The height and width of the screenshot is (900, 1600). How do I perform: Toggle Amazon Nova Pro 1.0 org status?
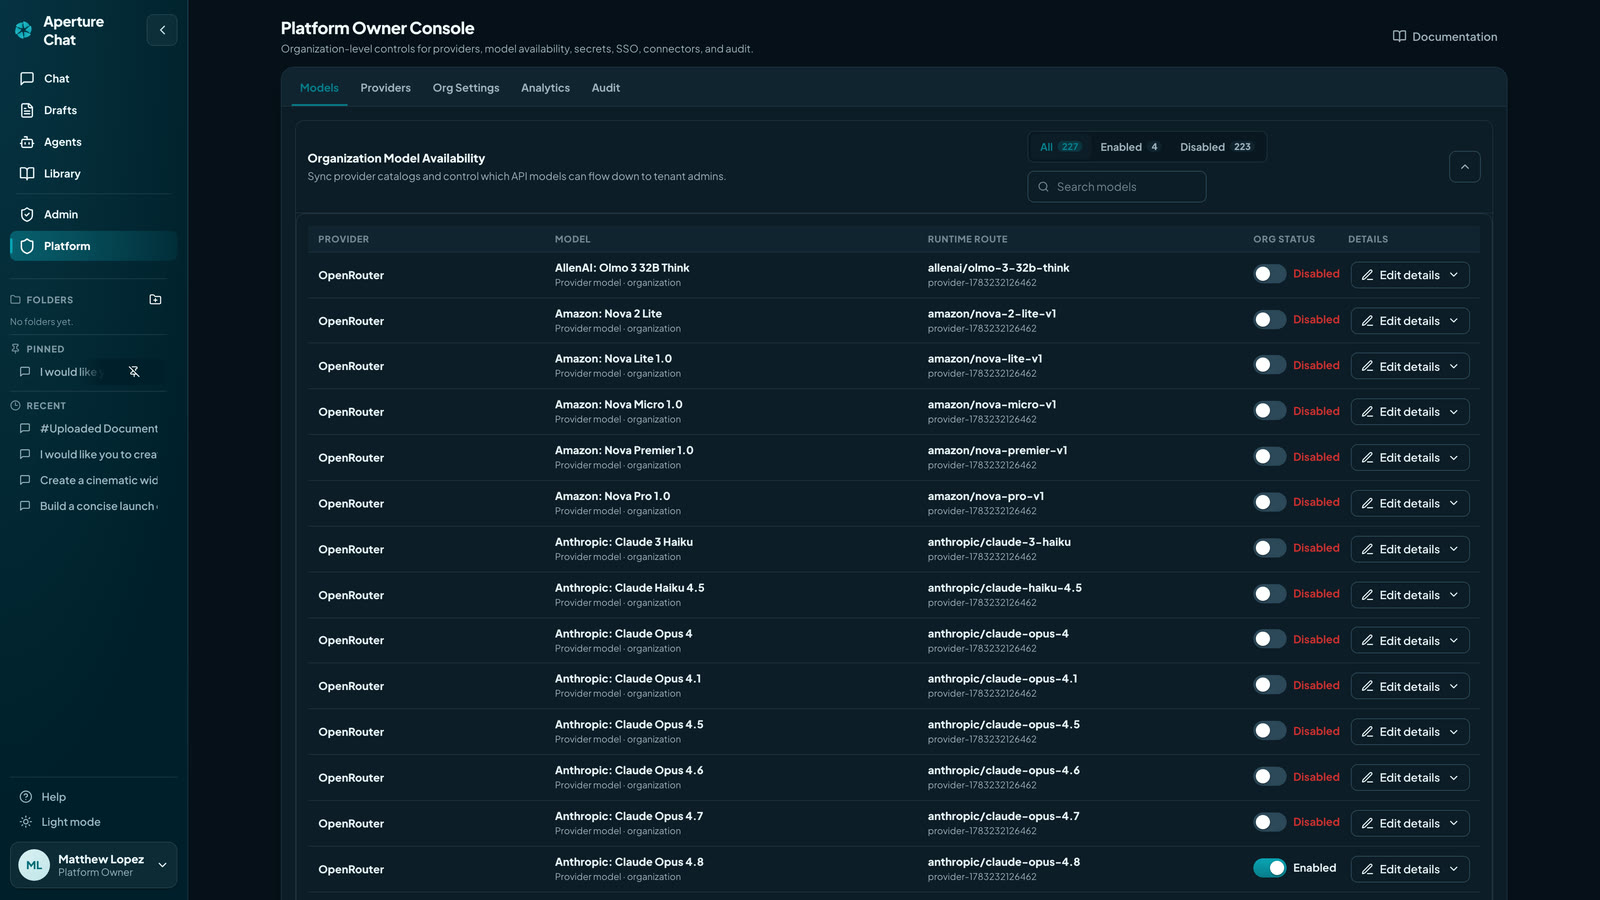(x=1270, y=502)
